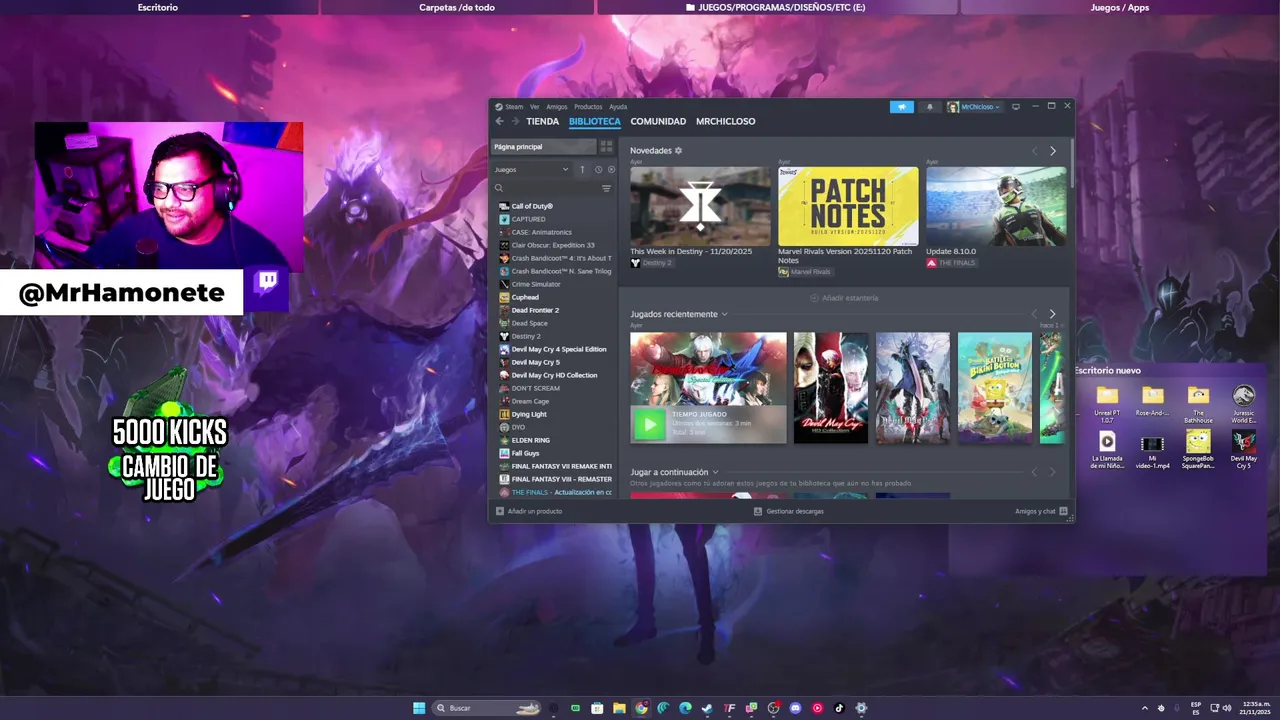The image size is (1280, 720).
Task: Open Novedades settings gear
Action: point(678,150)
